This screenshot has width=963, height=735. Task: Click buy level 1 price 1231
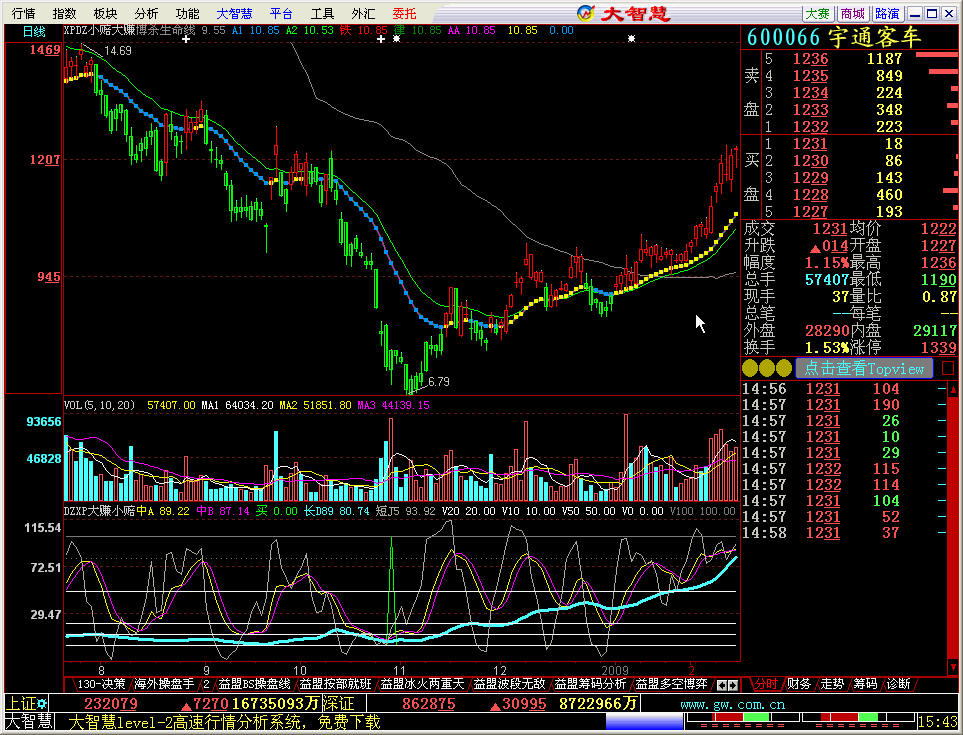(810, 144)
